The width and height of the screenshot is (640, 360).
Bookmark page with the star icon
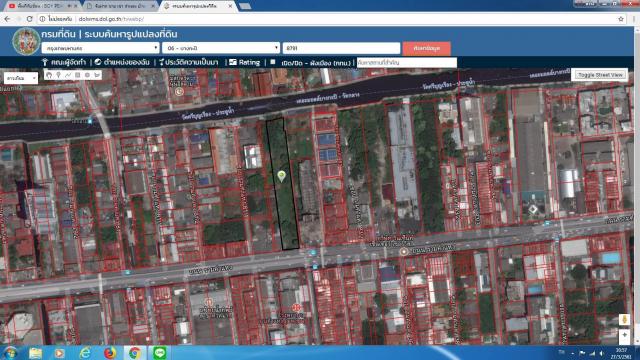point(621,19)
